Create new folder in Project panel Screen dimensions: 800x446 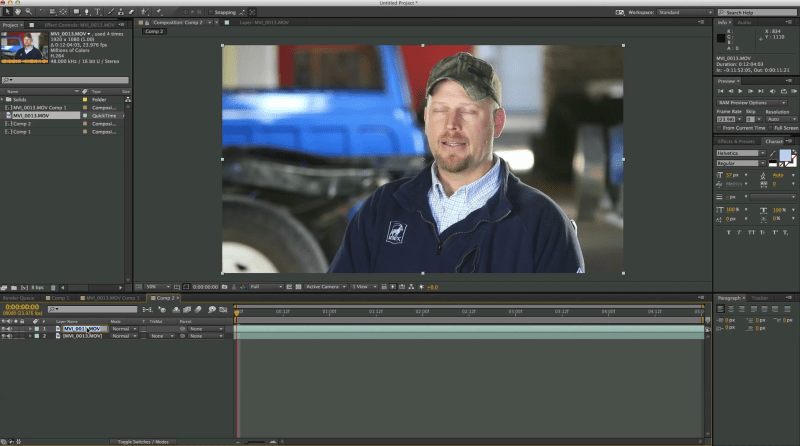(14, 288)
